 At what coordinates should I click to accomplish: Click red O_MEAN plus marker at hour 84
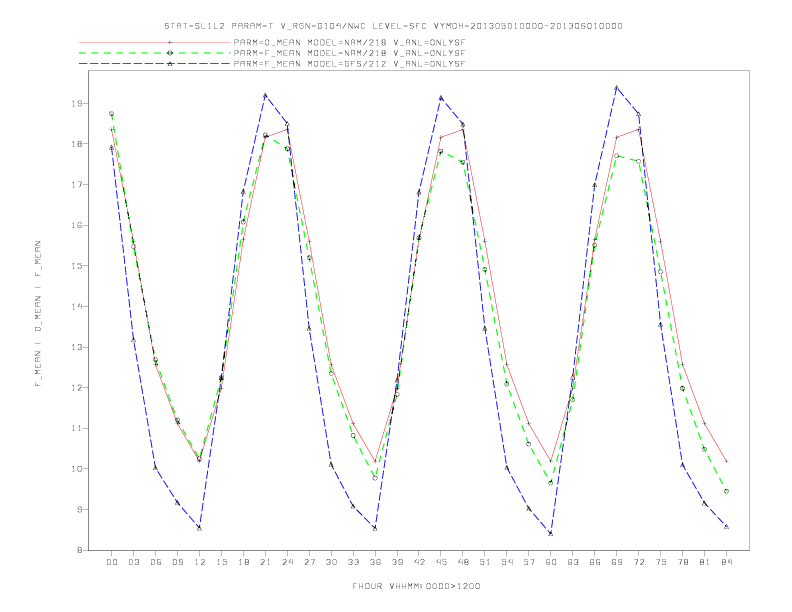[726, 461]
